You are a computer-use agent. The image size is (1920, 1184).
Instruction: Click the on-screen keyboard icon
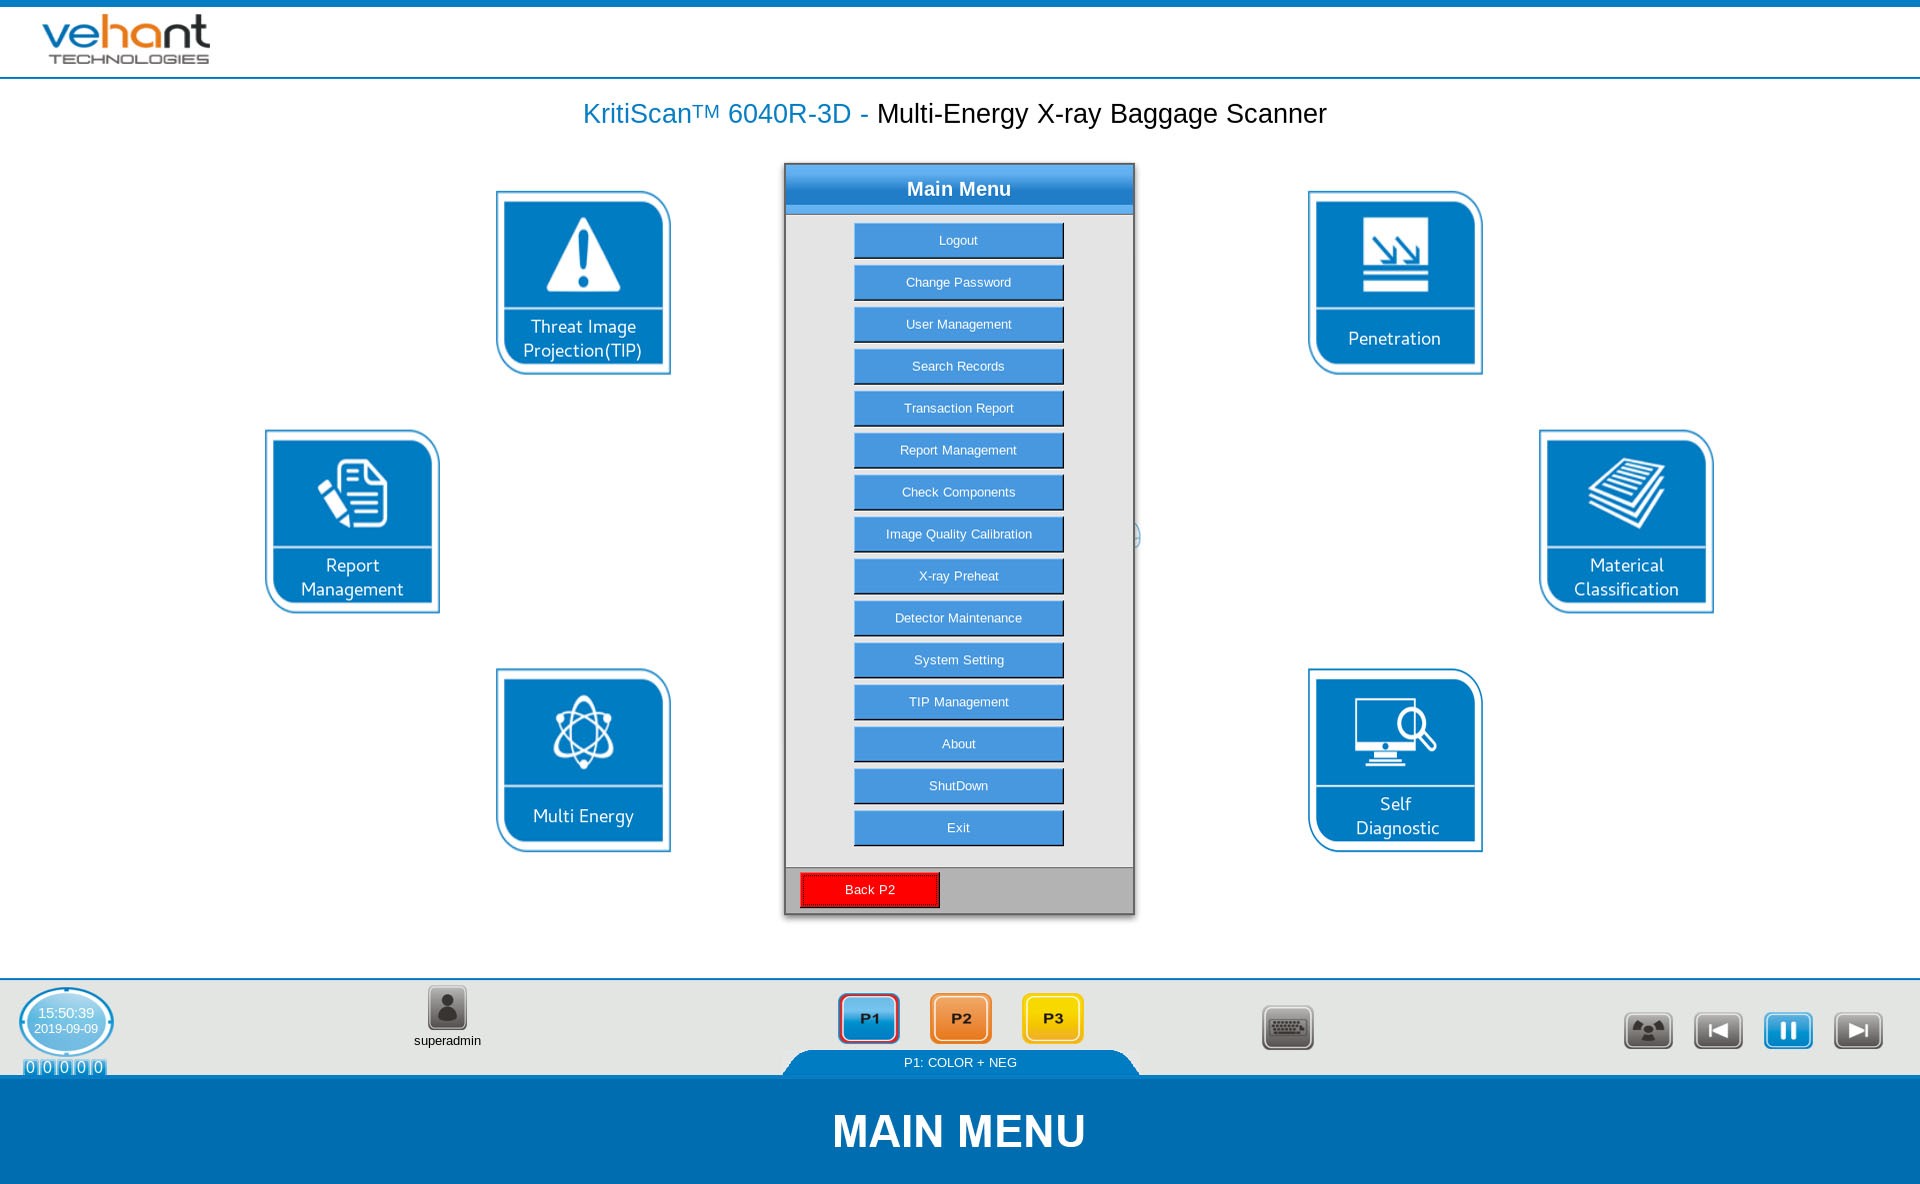click(1287, 1028)
